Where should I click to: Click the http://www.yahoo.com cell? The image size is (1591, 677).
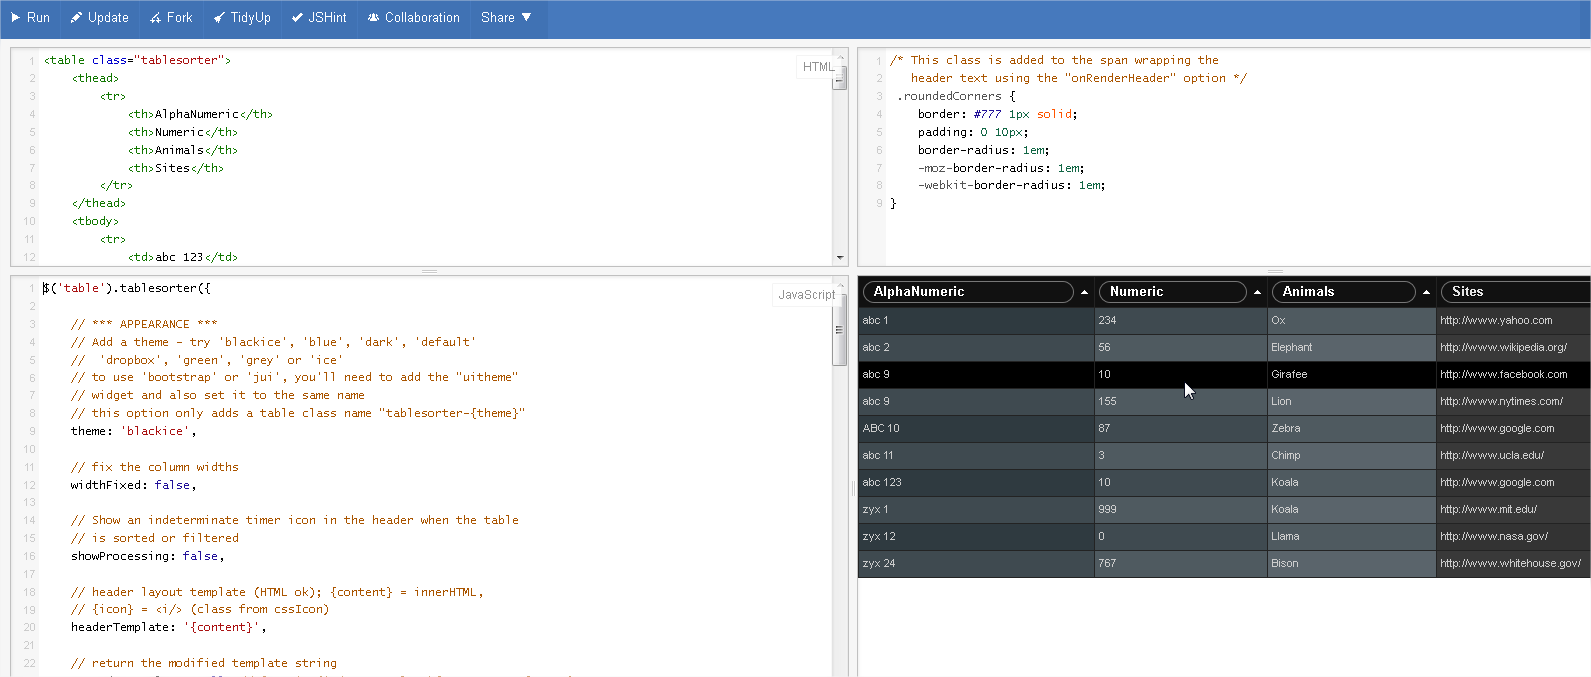(x=1513, y=321)
